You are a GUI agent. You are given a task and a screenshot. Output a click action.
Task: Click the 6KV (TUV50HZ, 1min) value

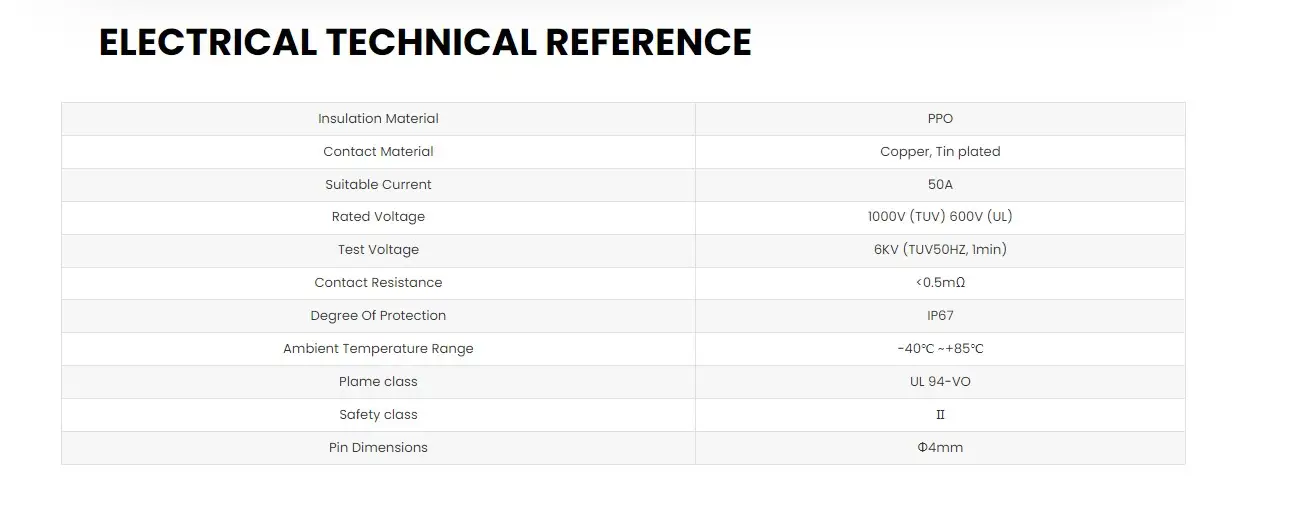940,250
